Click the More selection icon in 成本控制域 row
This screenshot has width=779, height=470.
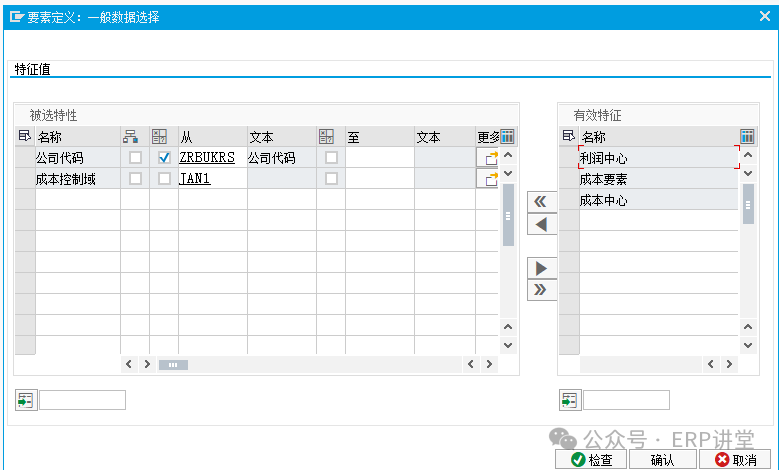point(490,179)
